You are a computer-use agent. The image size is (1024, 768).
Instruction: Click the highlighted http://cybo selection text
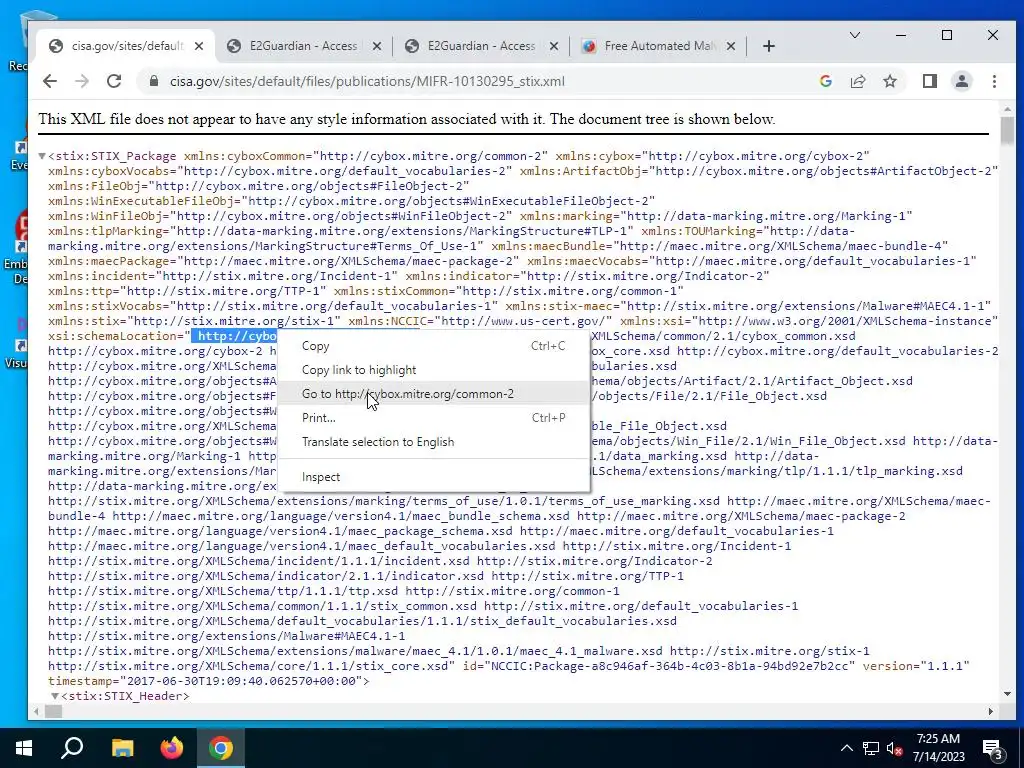click(x=234, y=336)
